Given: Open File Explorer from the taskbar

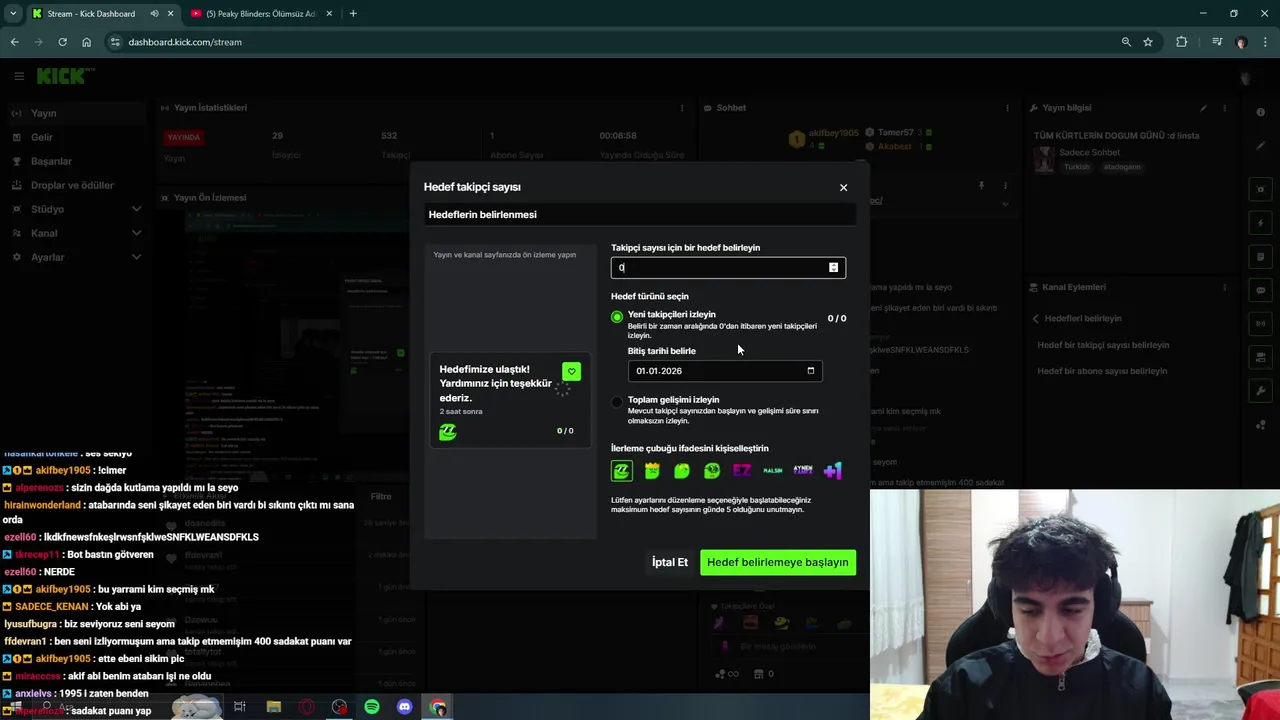Looking at the screenshot, I should (273, 707).
